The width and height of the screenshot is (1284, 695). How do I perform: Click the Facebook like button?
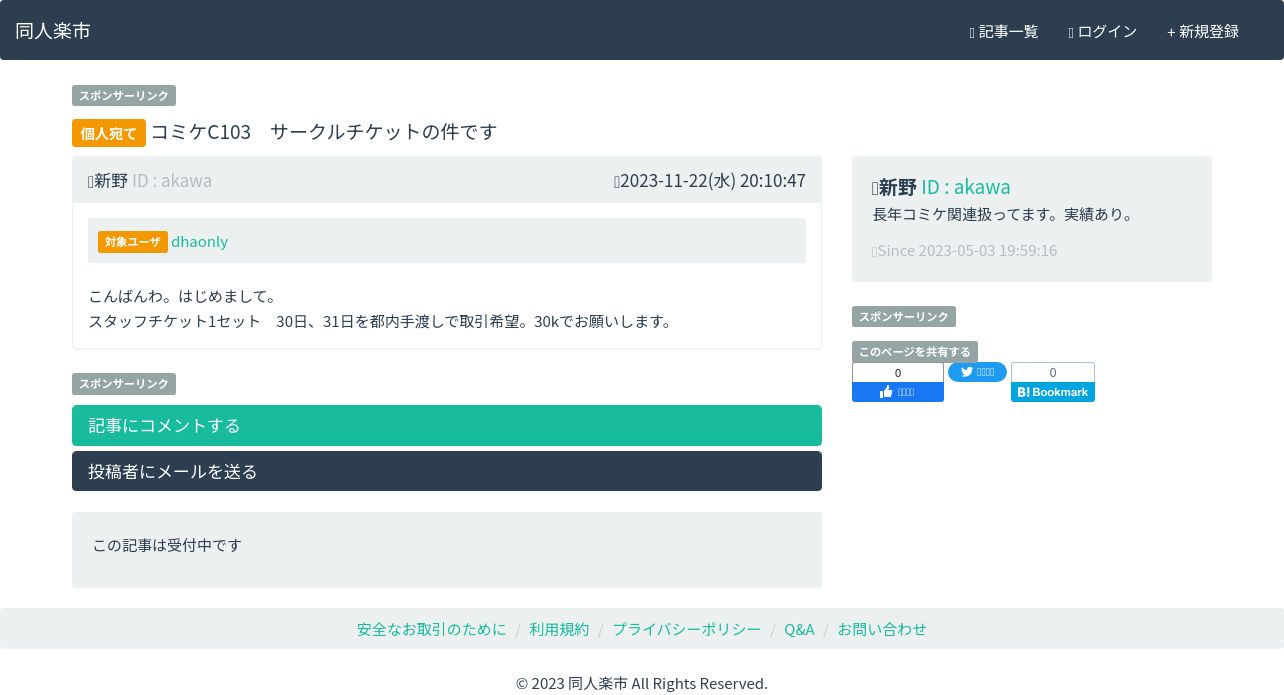(898, 392)
